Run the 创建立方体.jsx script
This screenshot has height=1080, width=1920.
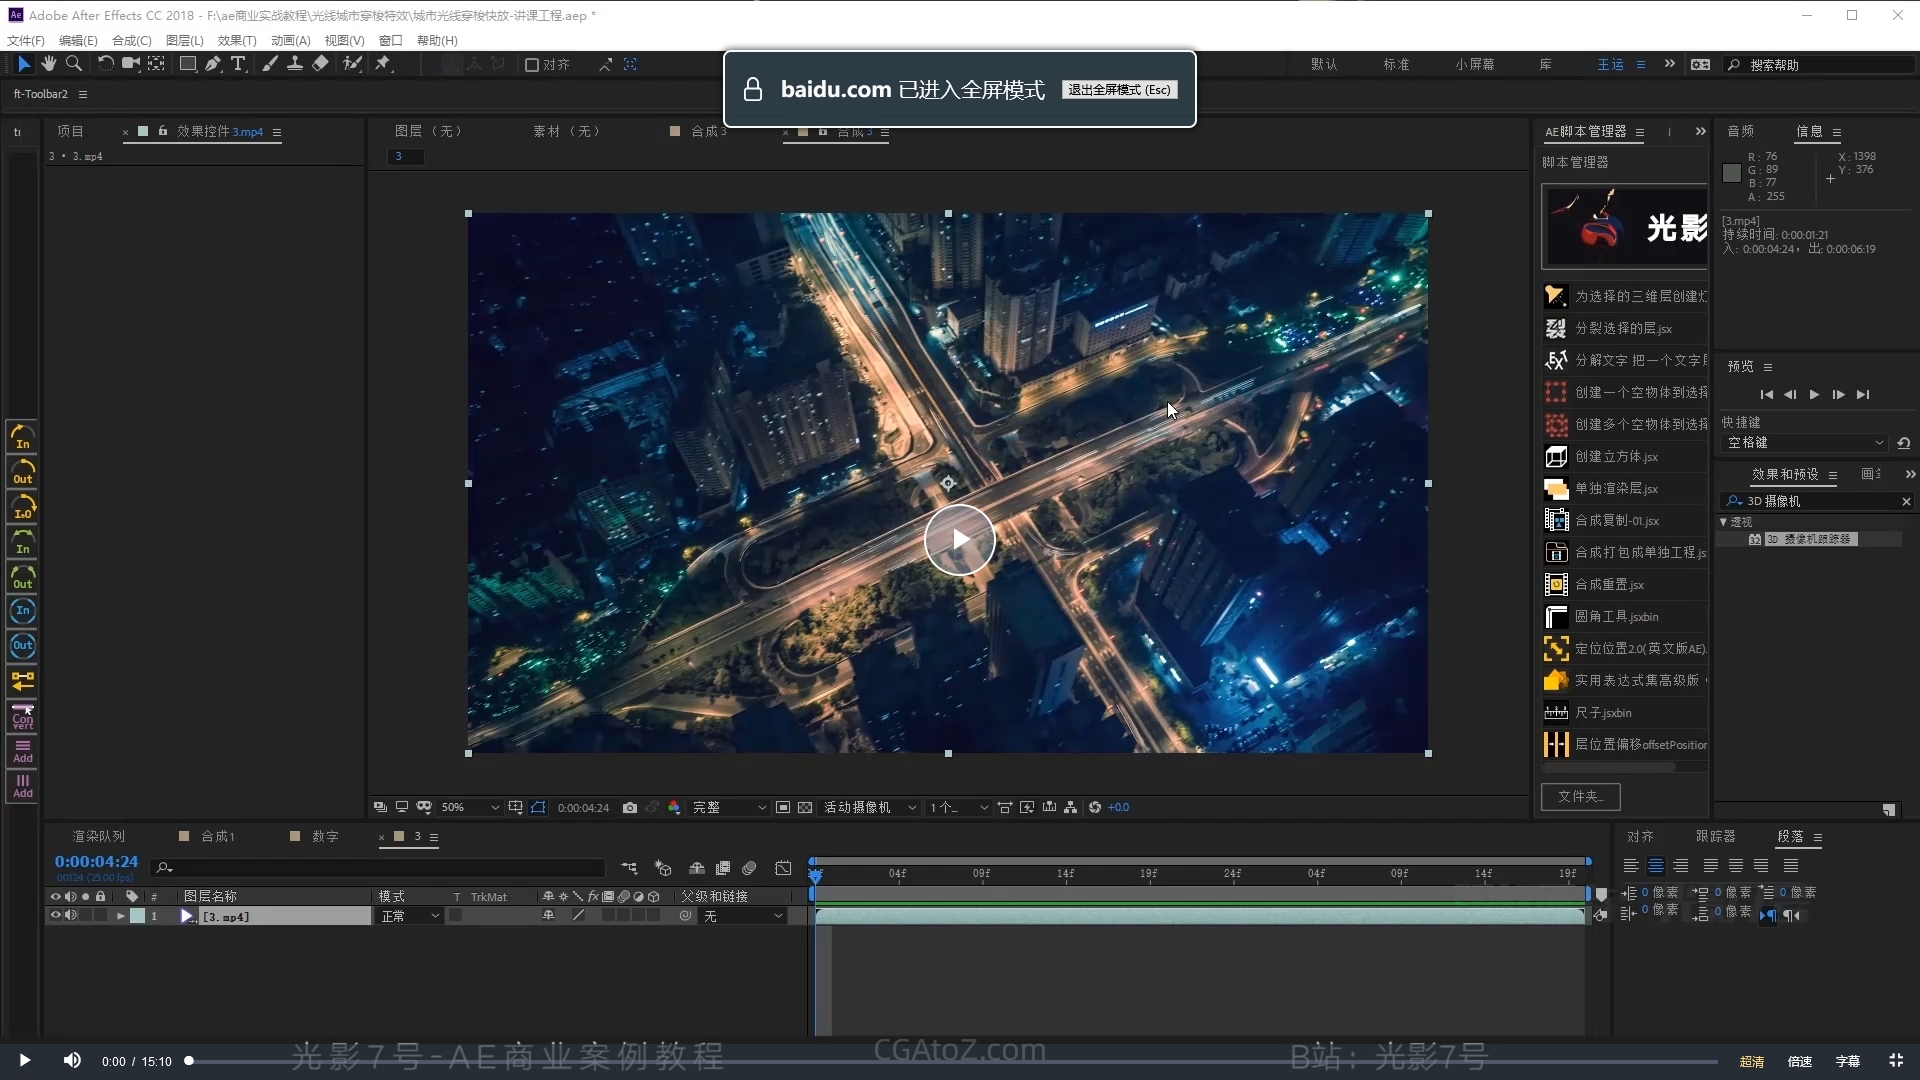click(1616, 456)
